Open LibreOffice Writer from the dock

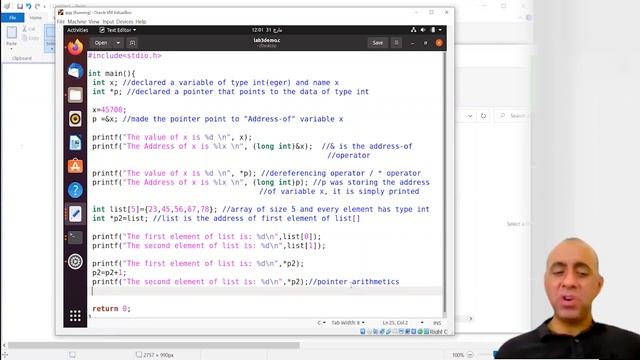point(75,143)
